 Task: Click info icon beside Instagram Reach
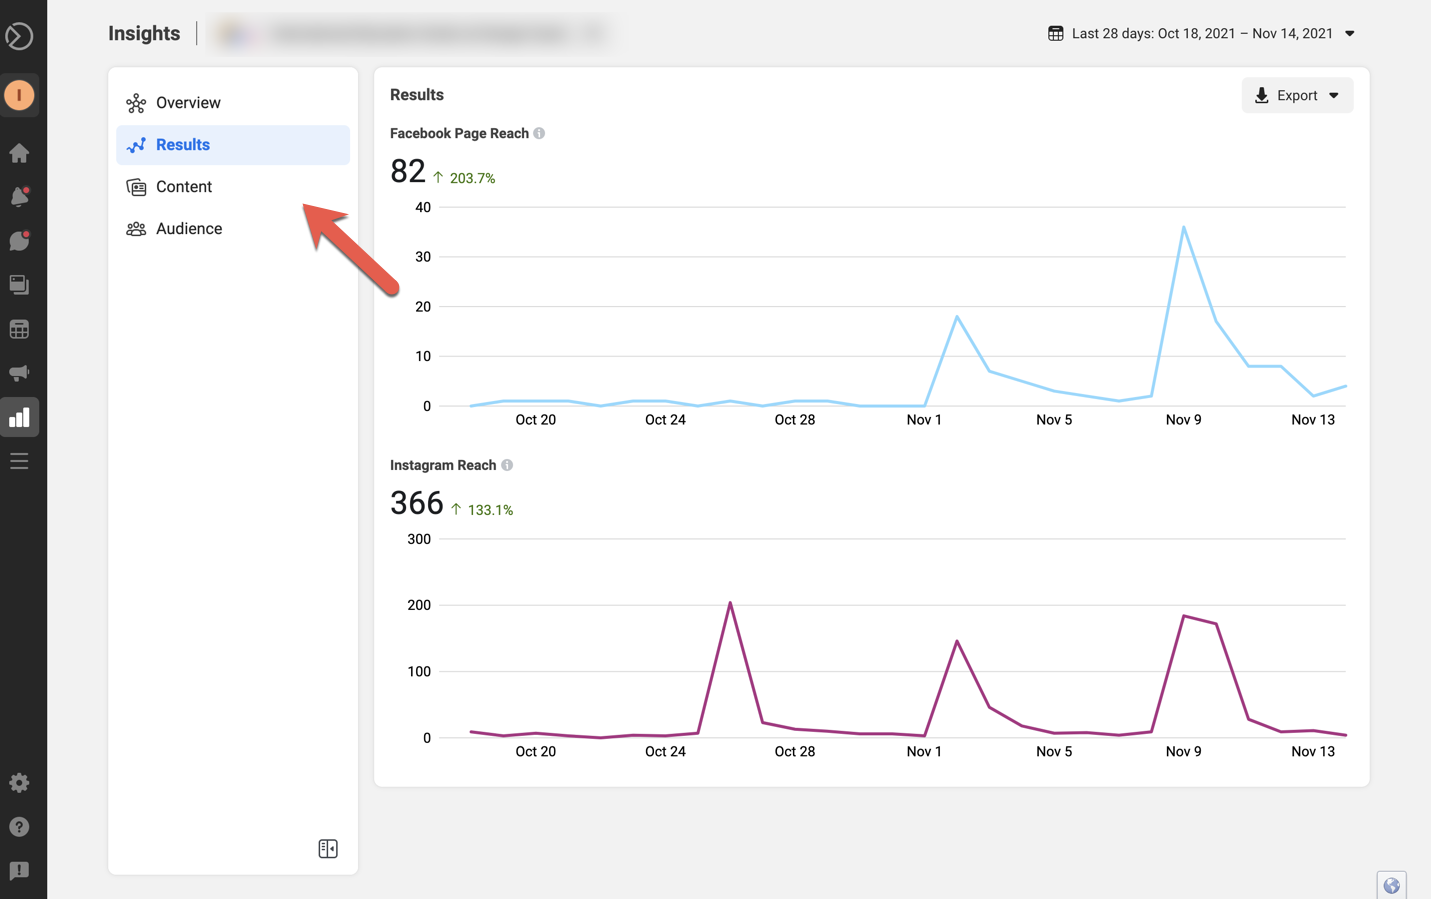507,465
